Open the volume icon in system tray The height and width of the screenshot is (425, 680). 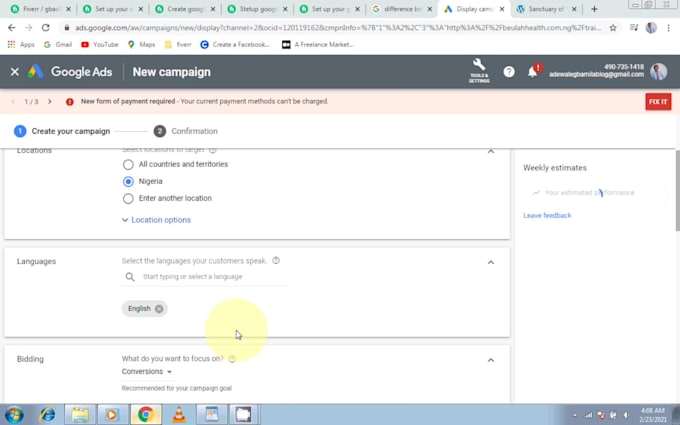(626, 415)
